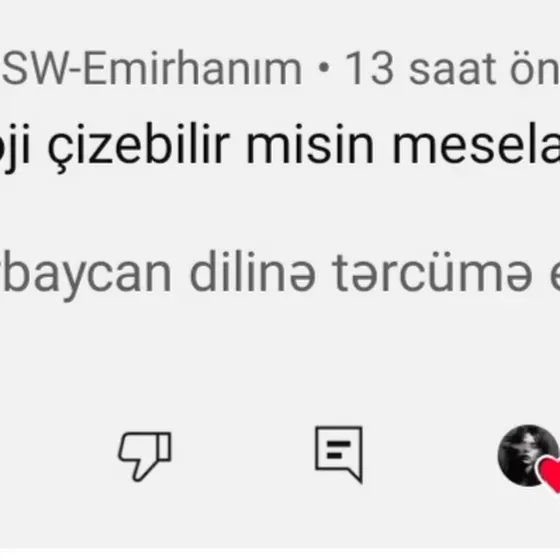Click the "Emirhanım" part of the author name

(193, 69)
